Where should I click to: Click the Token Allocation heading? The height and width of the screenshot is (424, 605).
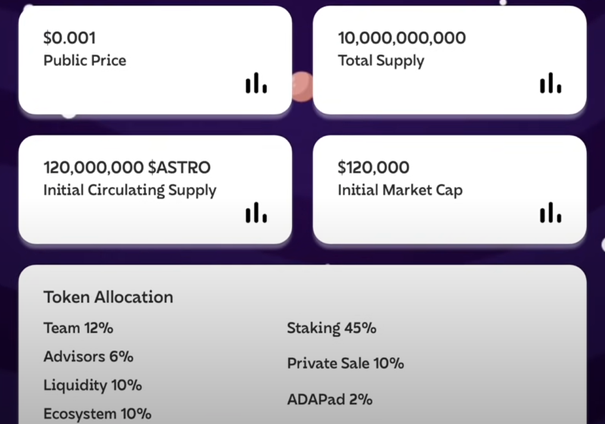tap(108, 297)
